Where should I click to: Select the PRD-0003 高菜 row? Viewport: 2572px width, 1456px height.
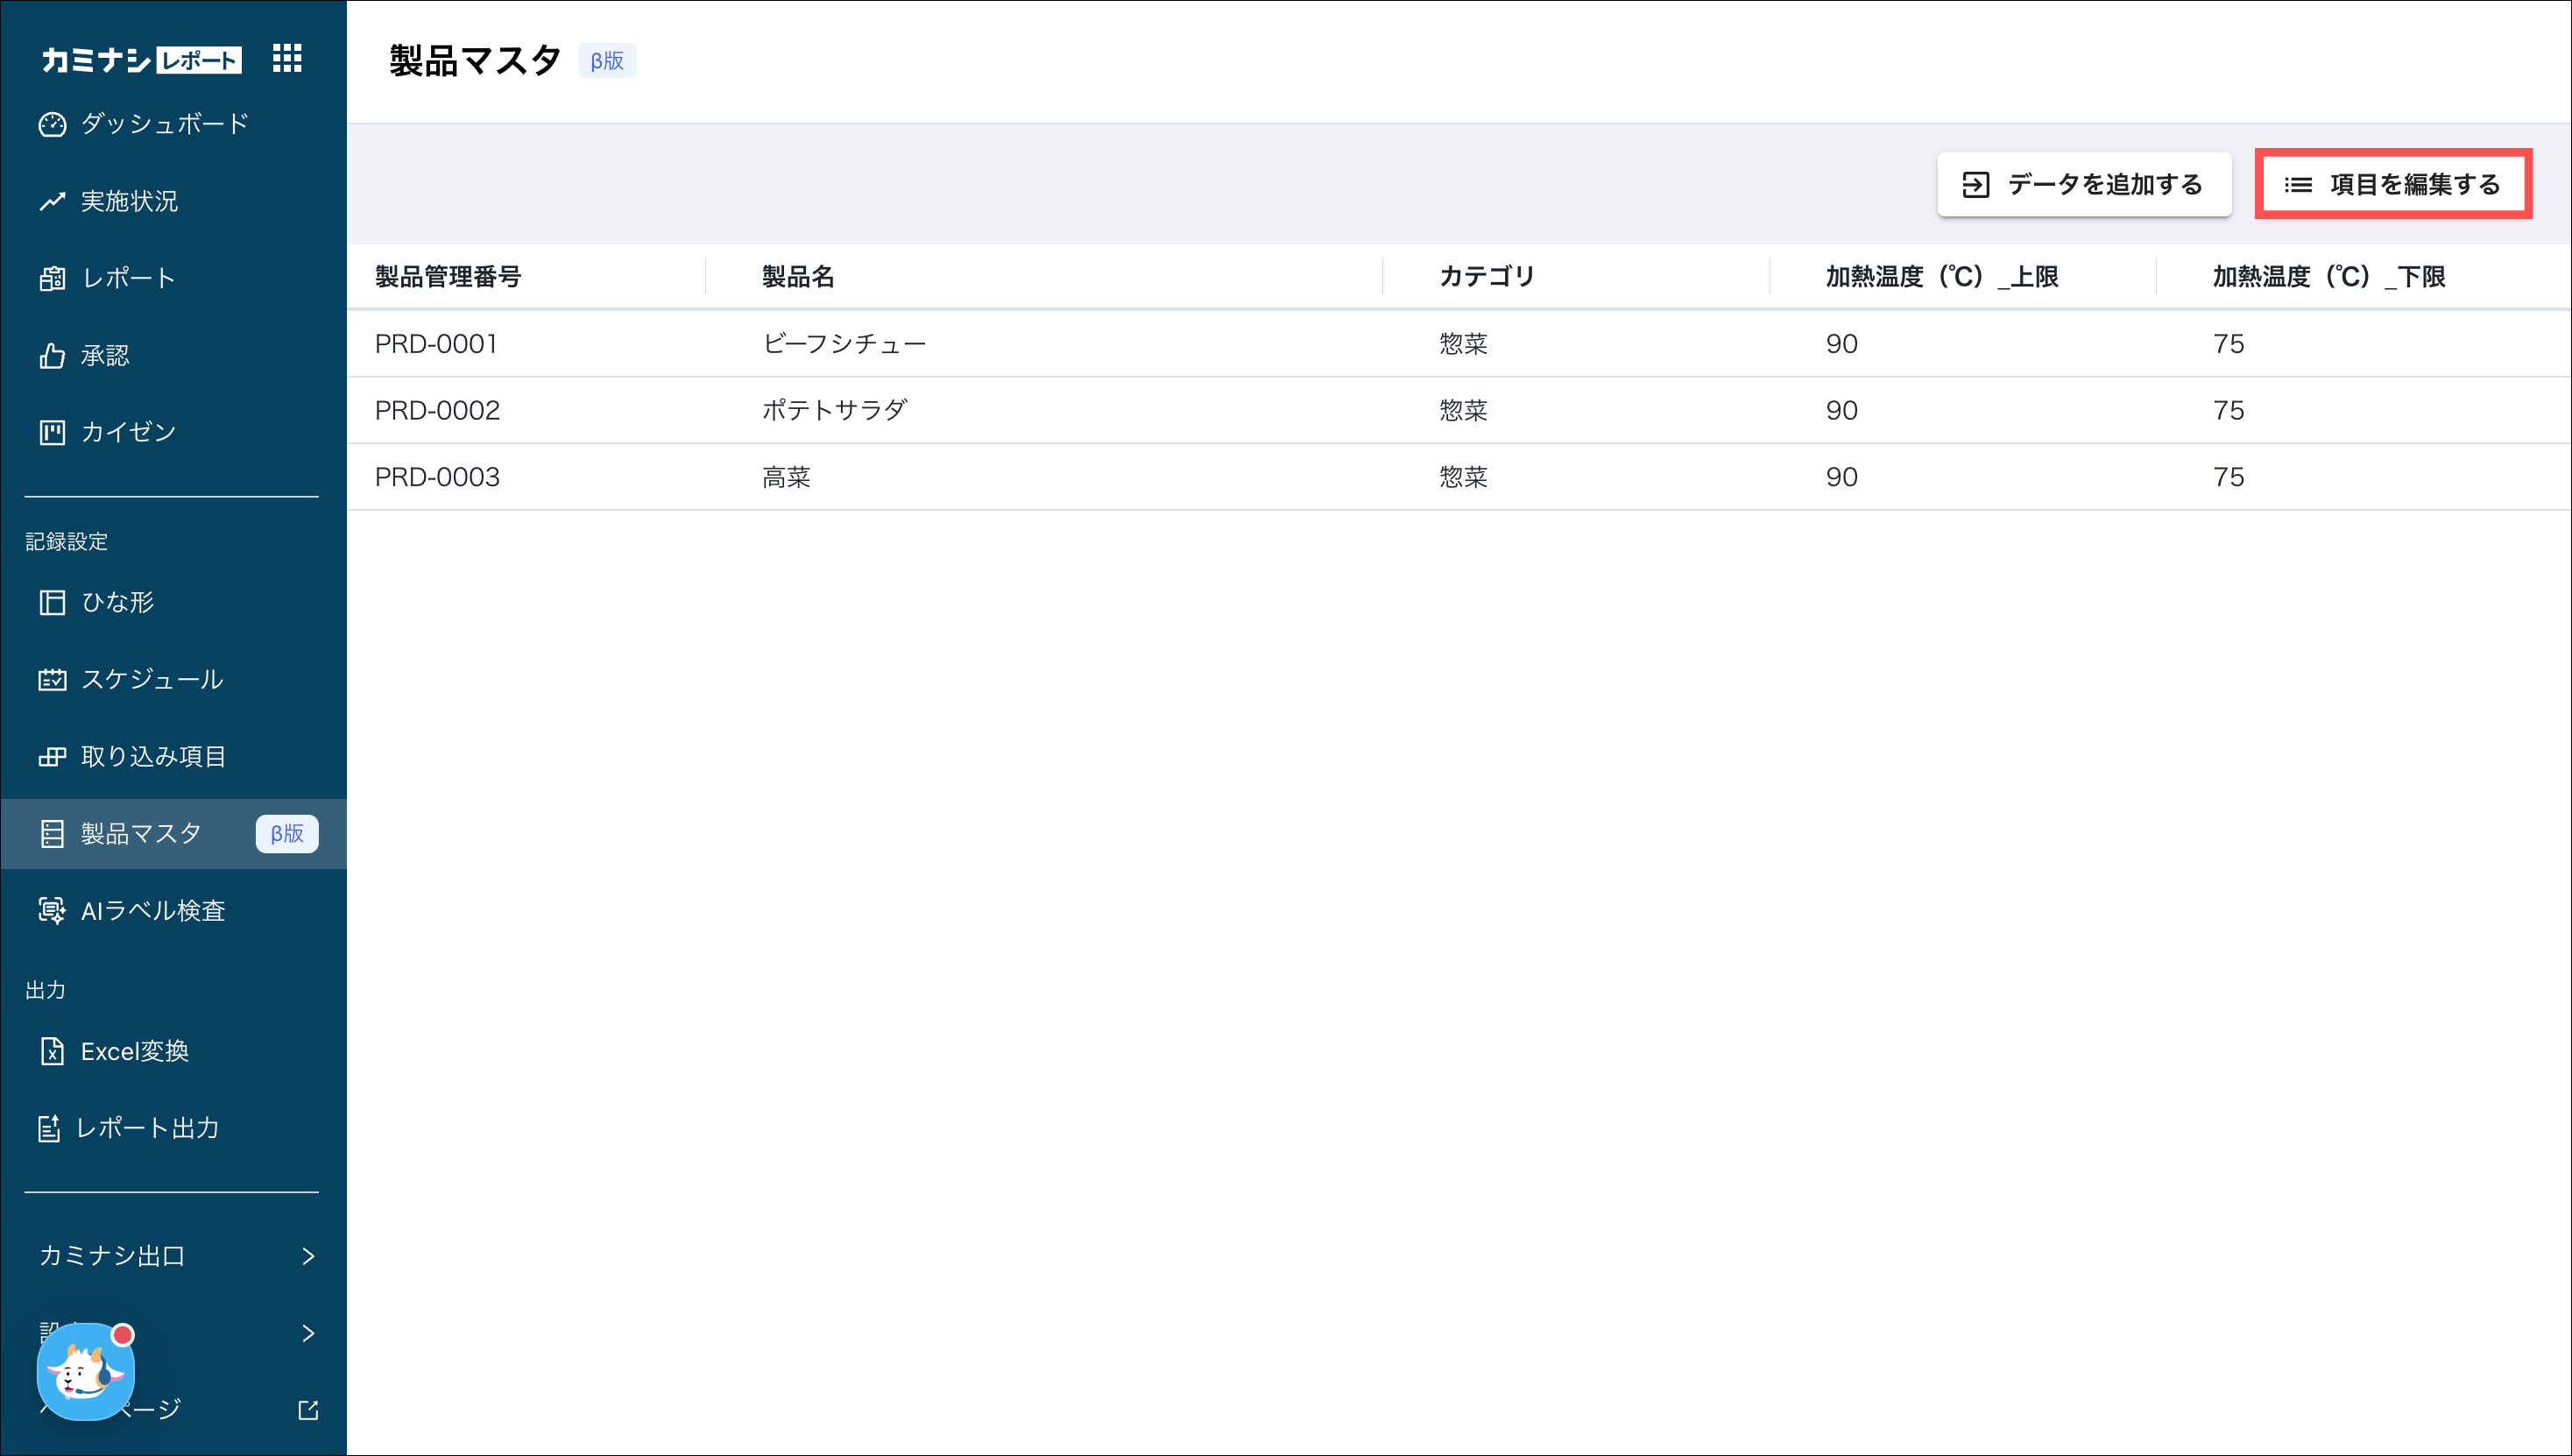tap(786, 477)
